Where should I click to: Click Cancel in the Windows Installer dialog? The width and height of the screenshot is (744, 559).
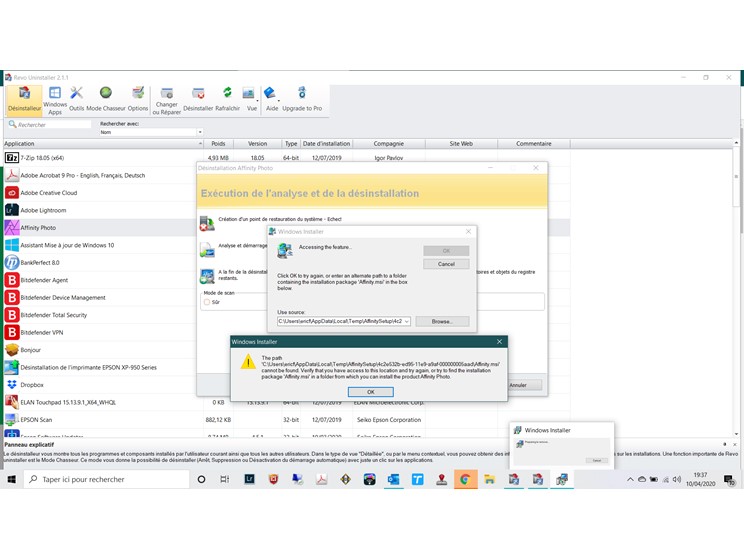[446, 264]
